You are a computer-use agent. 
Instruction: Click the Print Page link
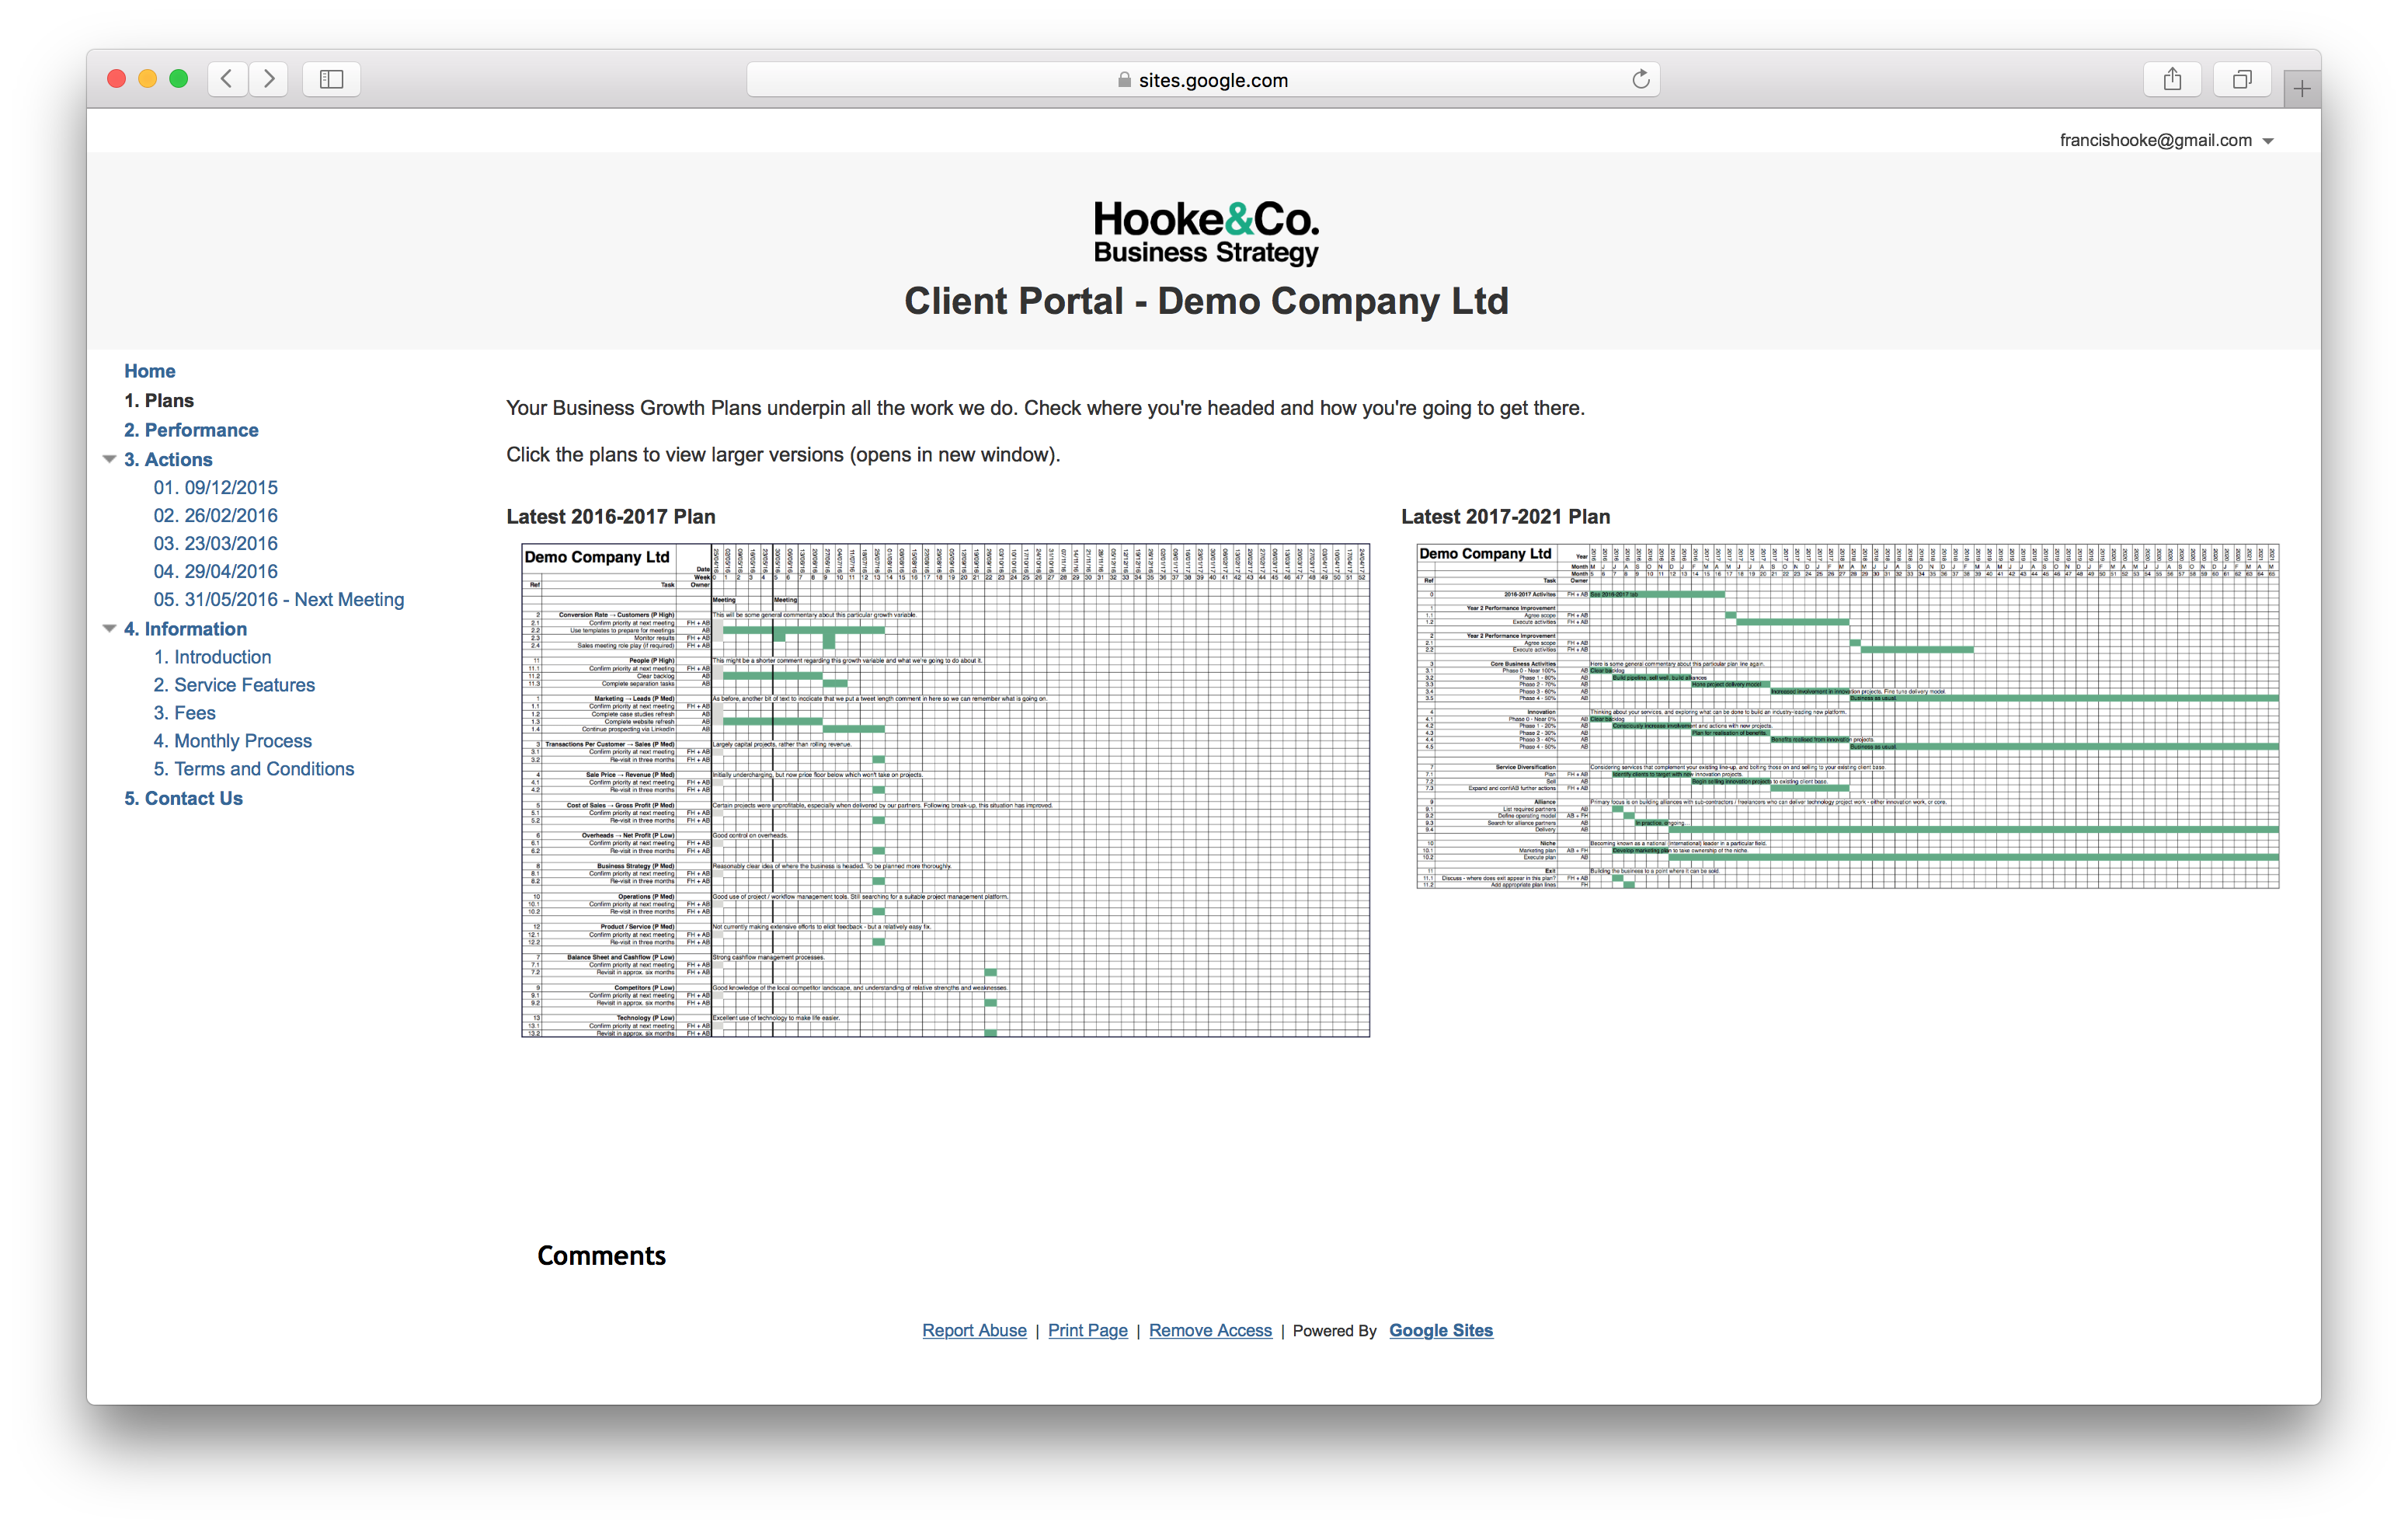coord(1087,1330)
